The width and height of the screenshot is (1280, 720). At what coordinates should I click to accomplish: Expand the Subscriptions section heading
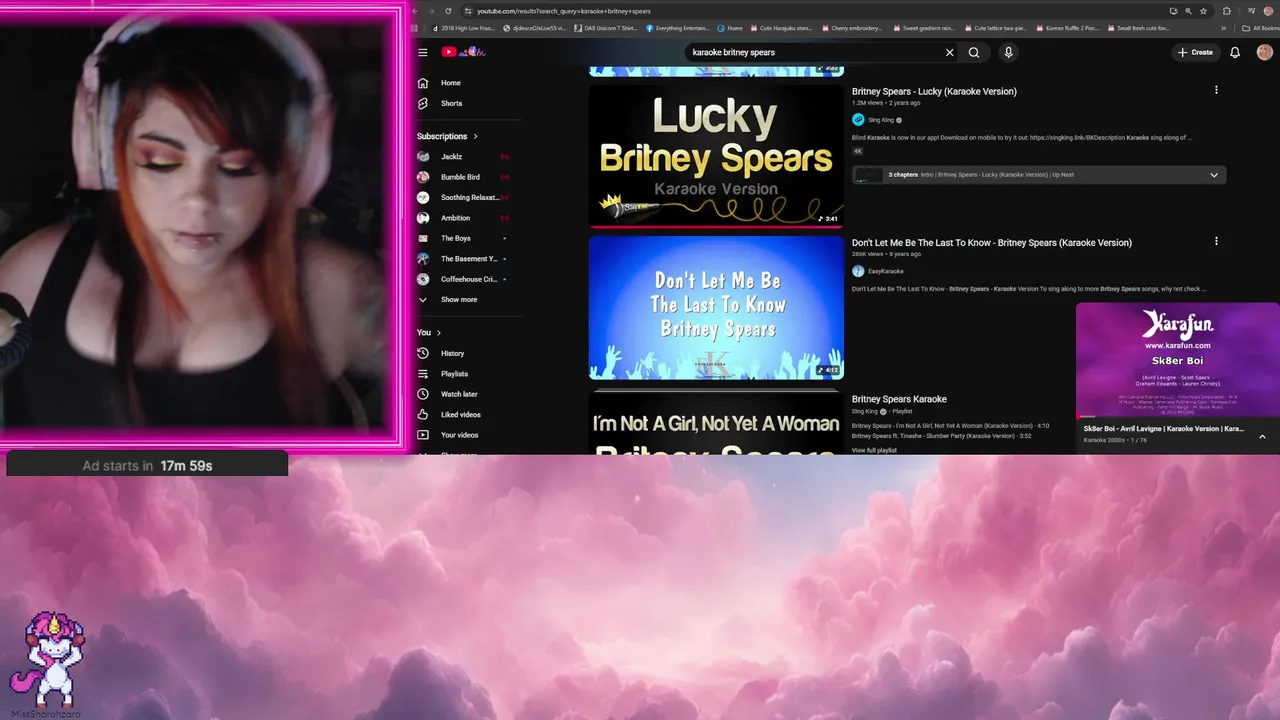[x=447, y=136]
